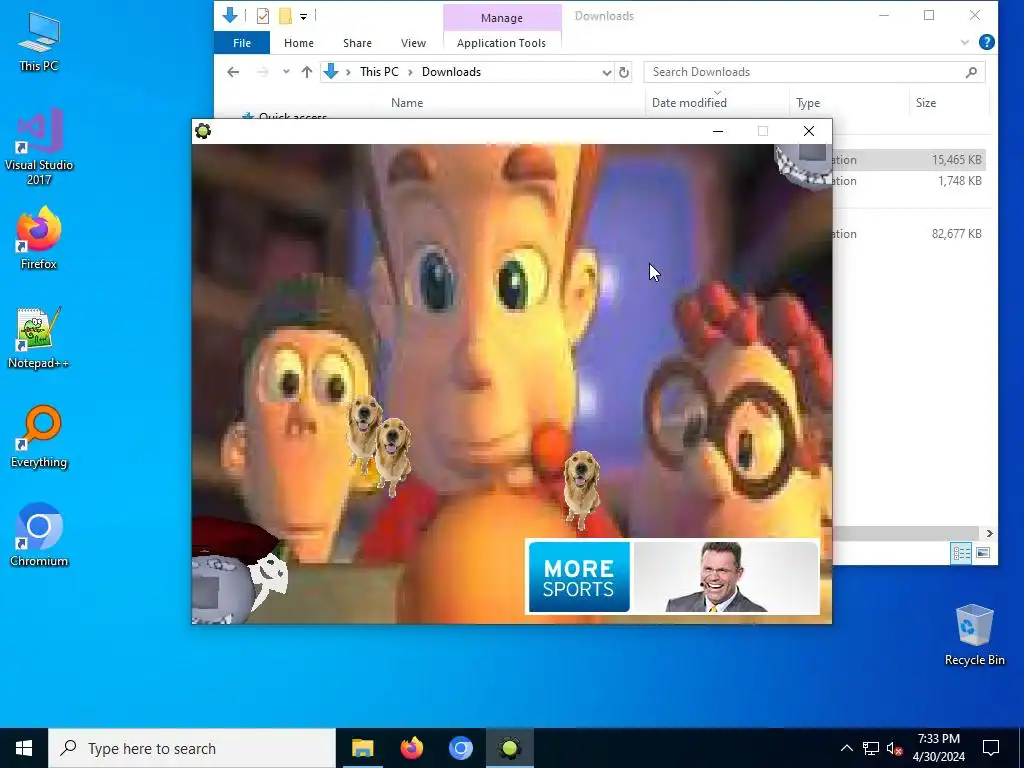Viewport: 1024px width, 768px height.
Task: Click This PC in the address breadcrumb
Action: (379, 72)
